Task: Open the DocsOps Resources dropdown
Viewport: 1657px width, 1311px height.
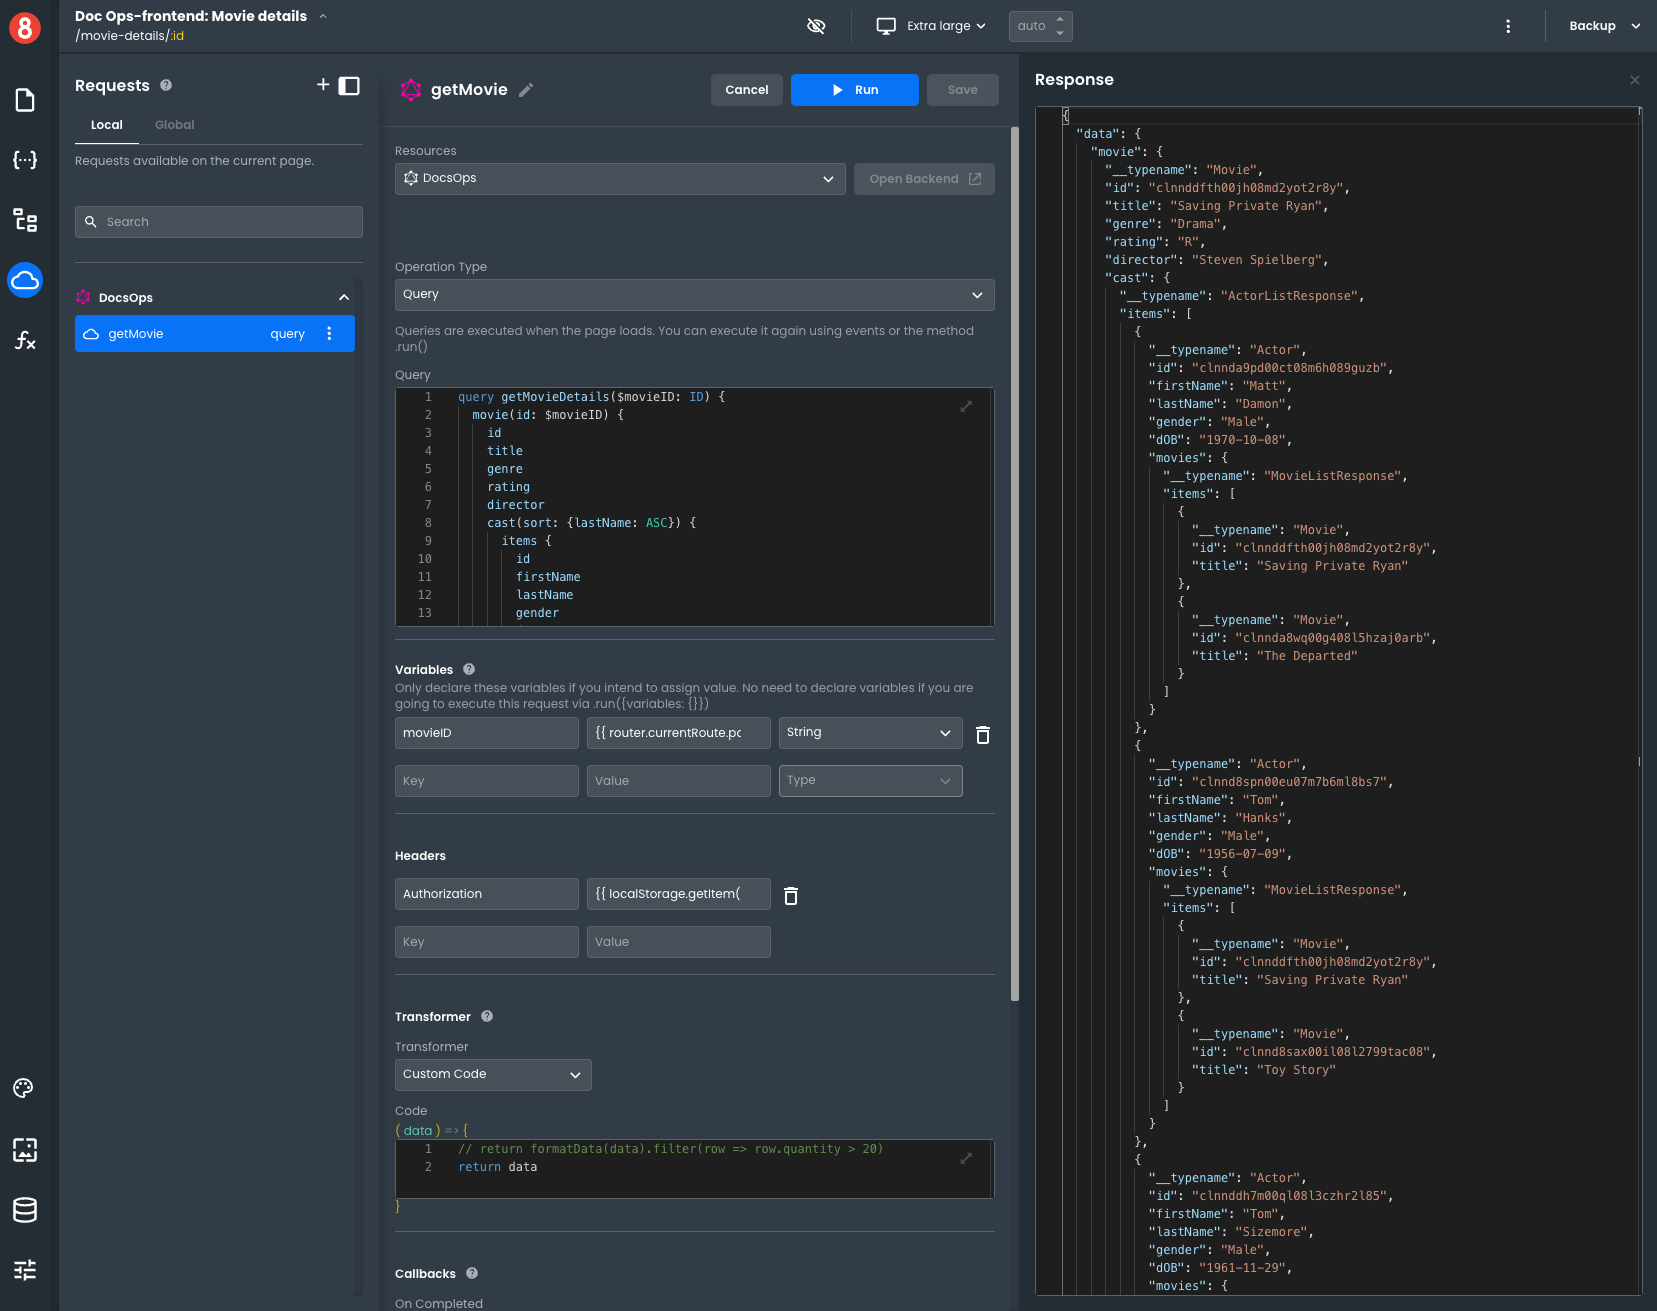Action: pyautogui.click(x=619, y=179)
